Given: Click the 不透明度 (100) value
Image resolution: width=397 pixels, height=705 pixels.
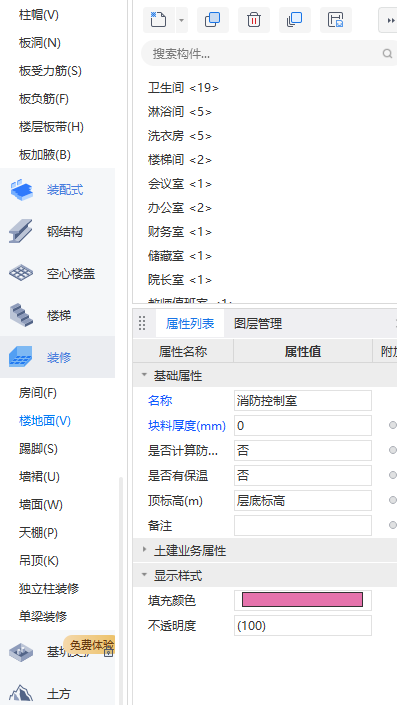Looking at the screenshot, I should click(303, 625).
